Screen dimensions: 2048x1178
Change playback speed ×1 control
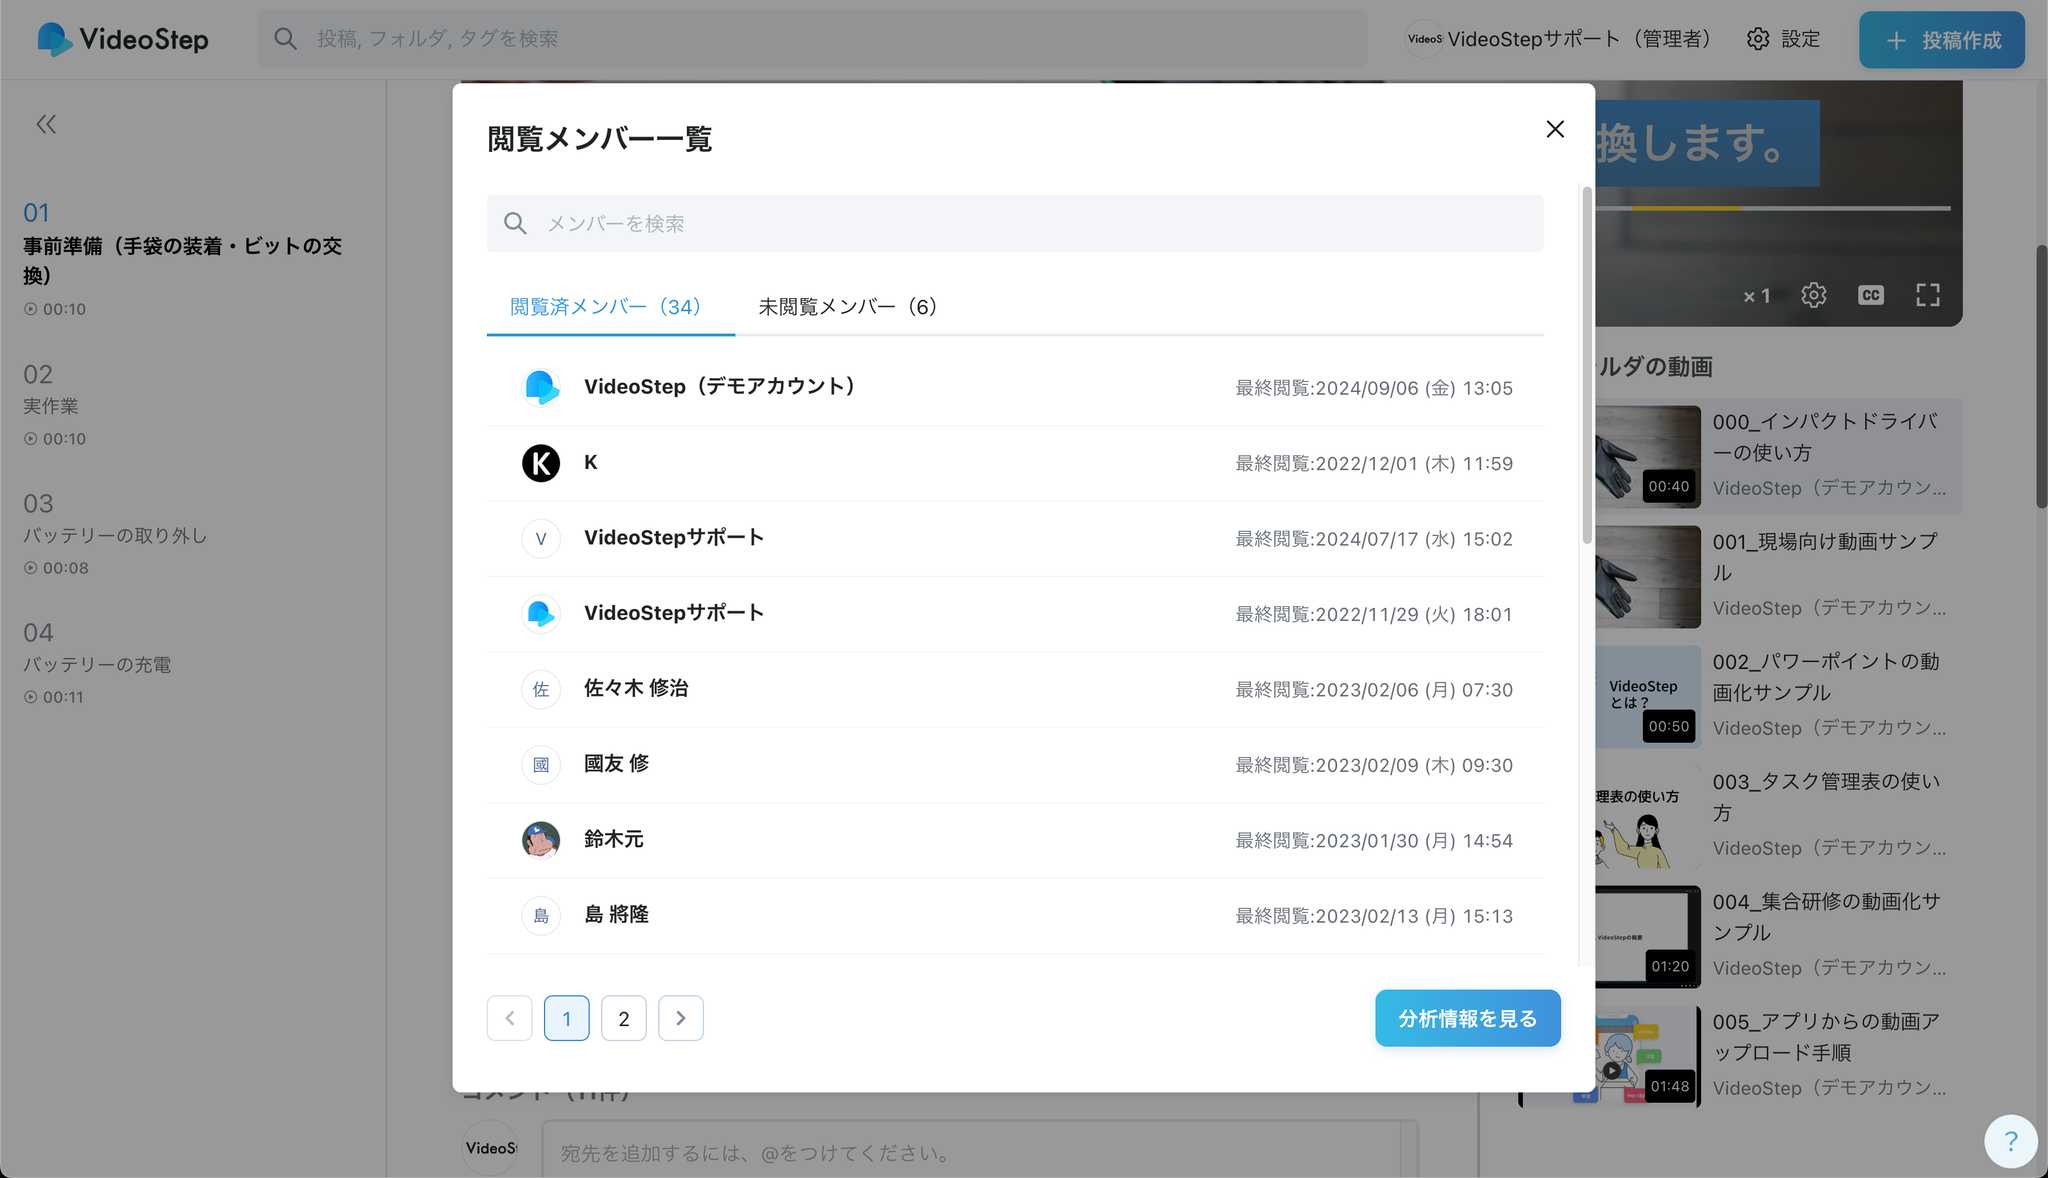[x=1757, y=296]
